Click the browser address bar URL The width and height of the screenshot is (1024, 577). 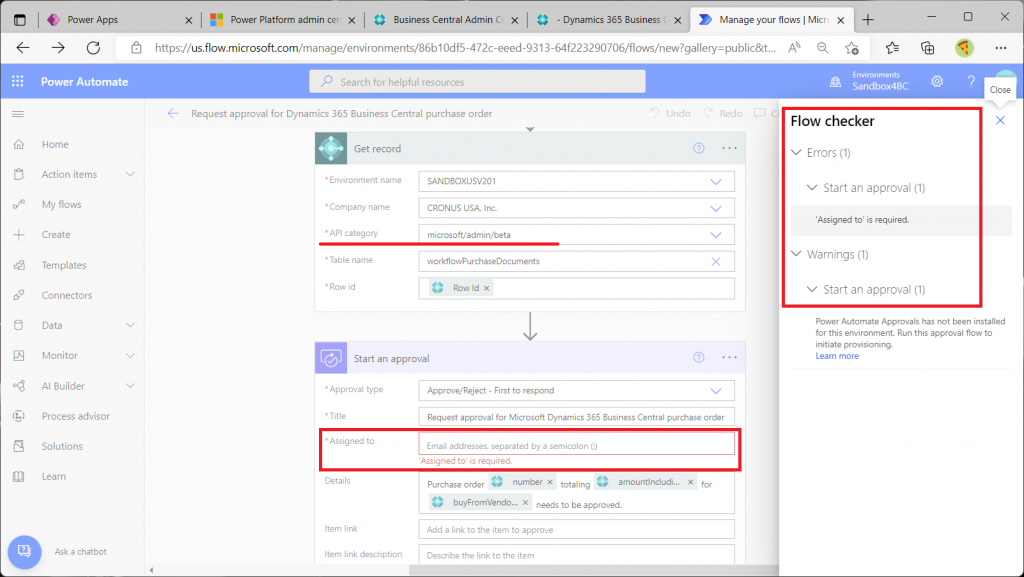(465, 48)
